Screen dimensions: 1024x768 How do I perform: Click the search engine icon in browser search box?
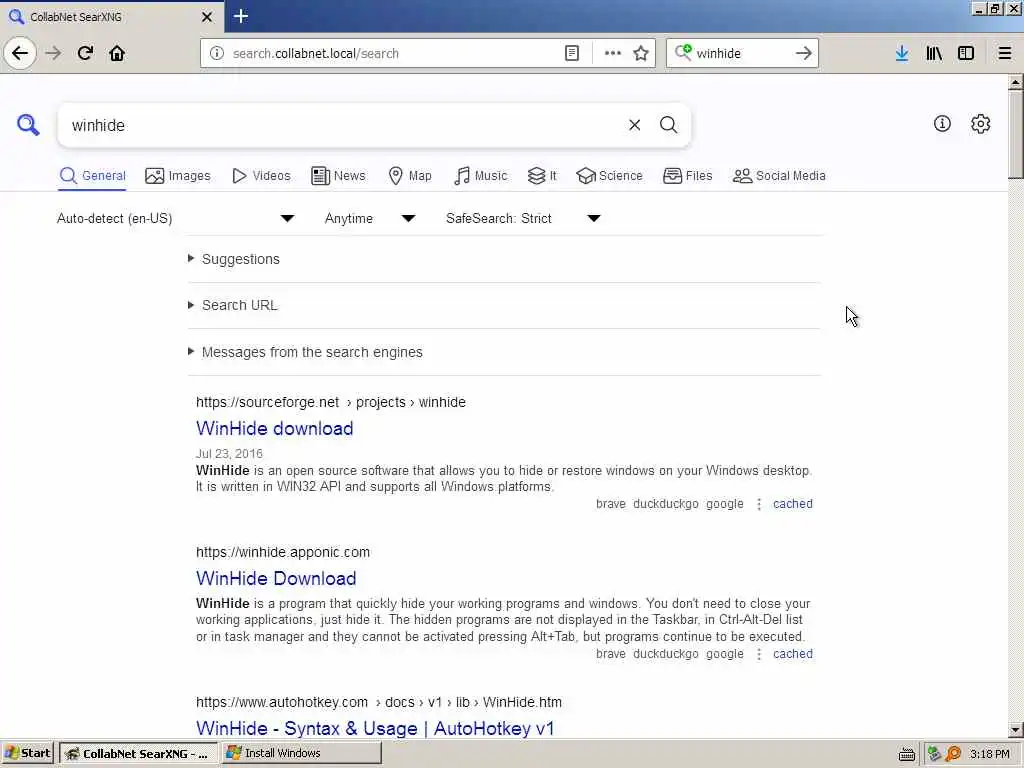[683, 52]
